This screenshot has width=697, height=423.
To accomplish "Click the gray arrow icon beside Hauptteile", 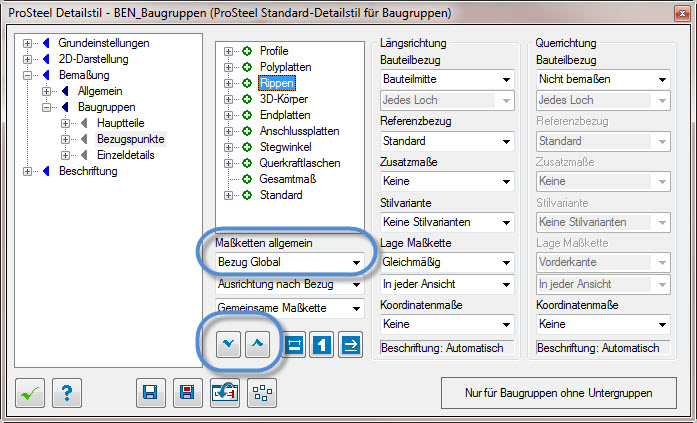I will (84, 123).
